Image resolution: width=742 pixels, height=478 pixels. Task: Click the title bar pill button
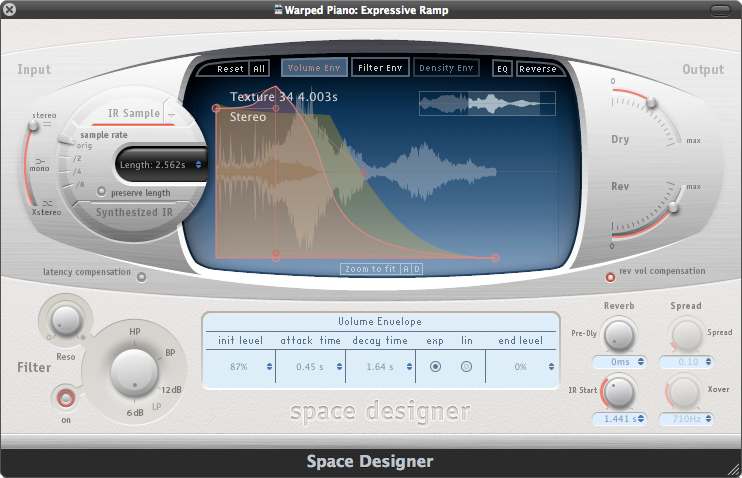click(x=720, y=10)
